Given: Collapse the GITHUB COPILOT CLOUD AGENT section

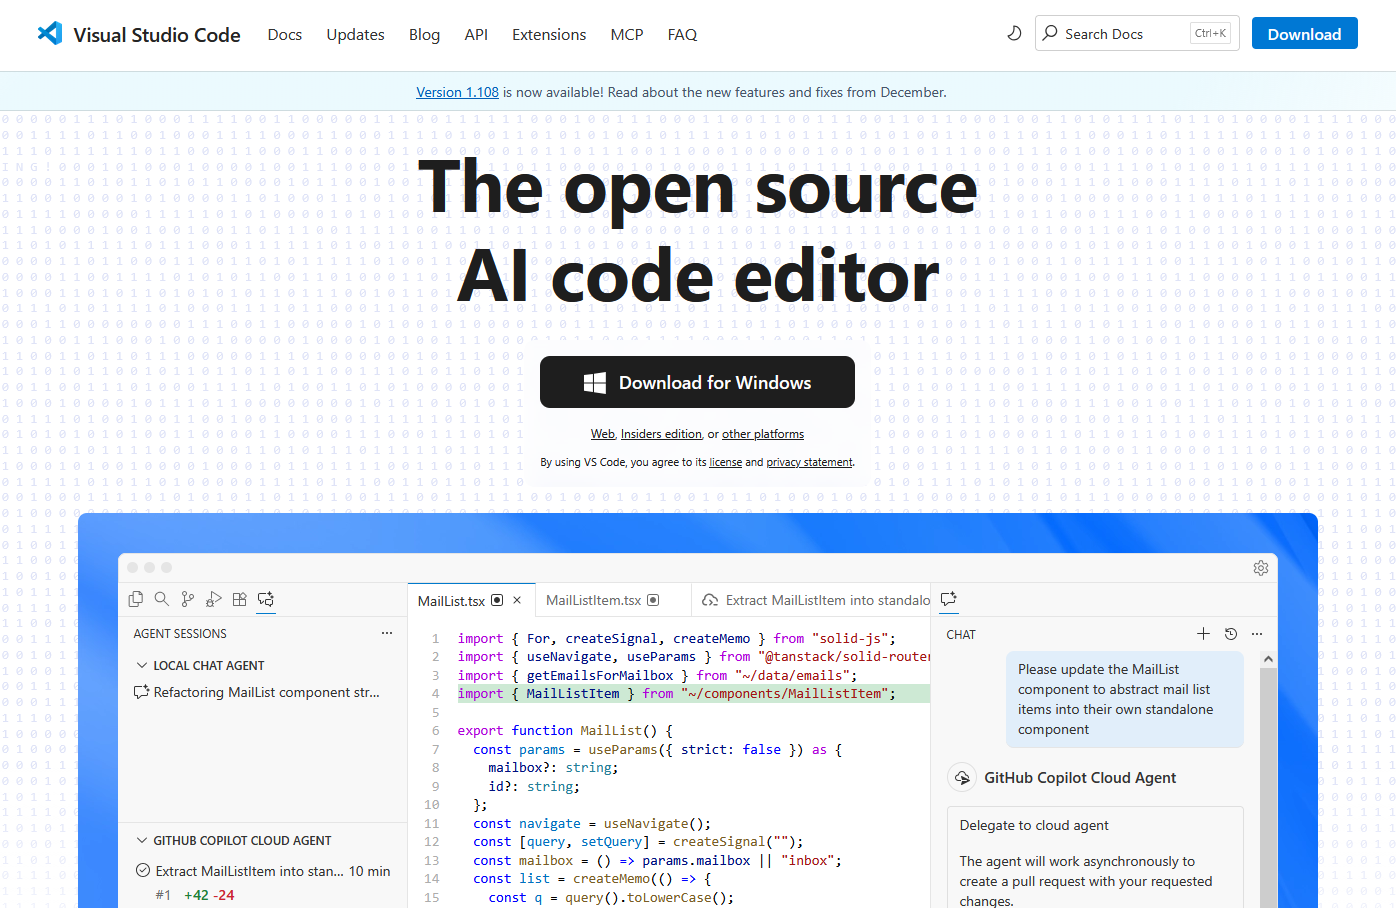Looking at the screenshot, I should point(142,840).
